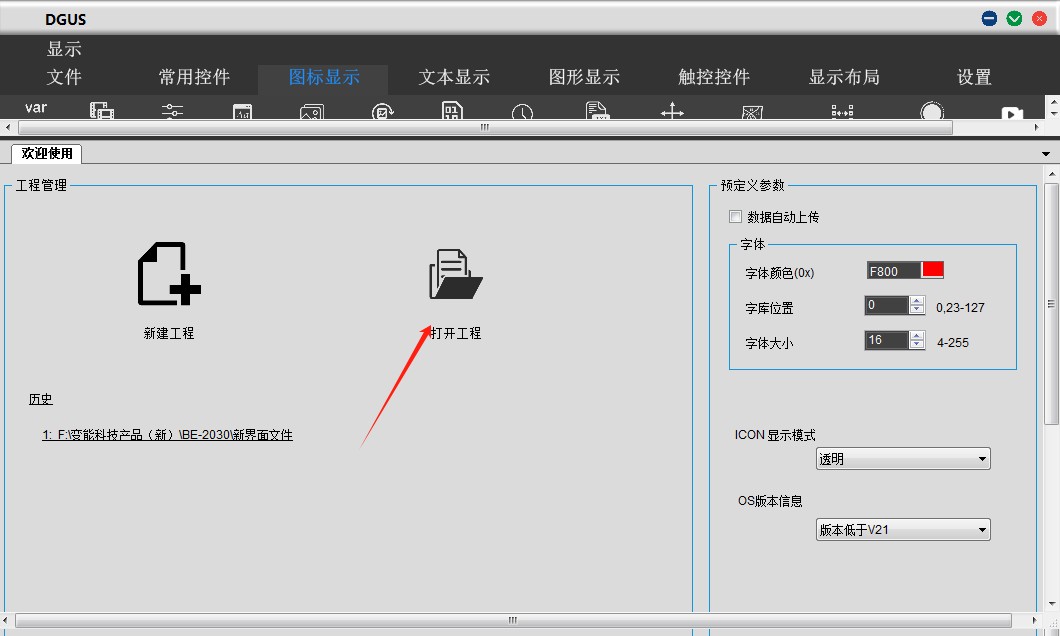Image resolution: width=1060 pixels, height=636 pixels.
Task: Select the crossed image overlay icon
Action: (752, 112)
